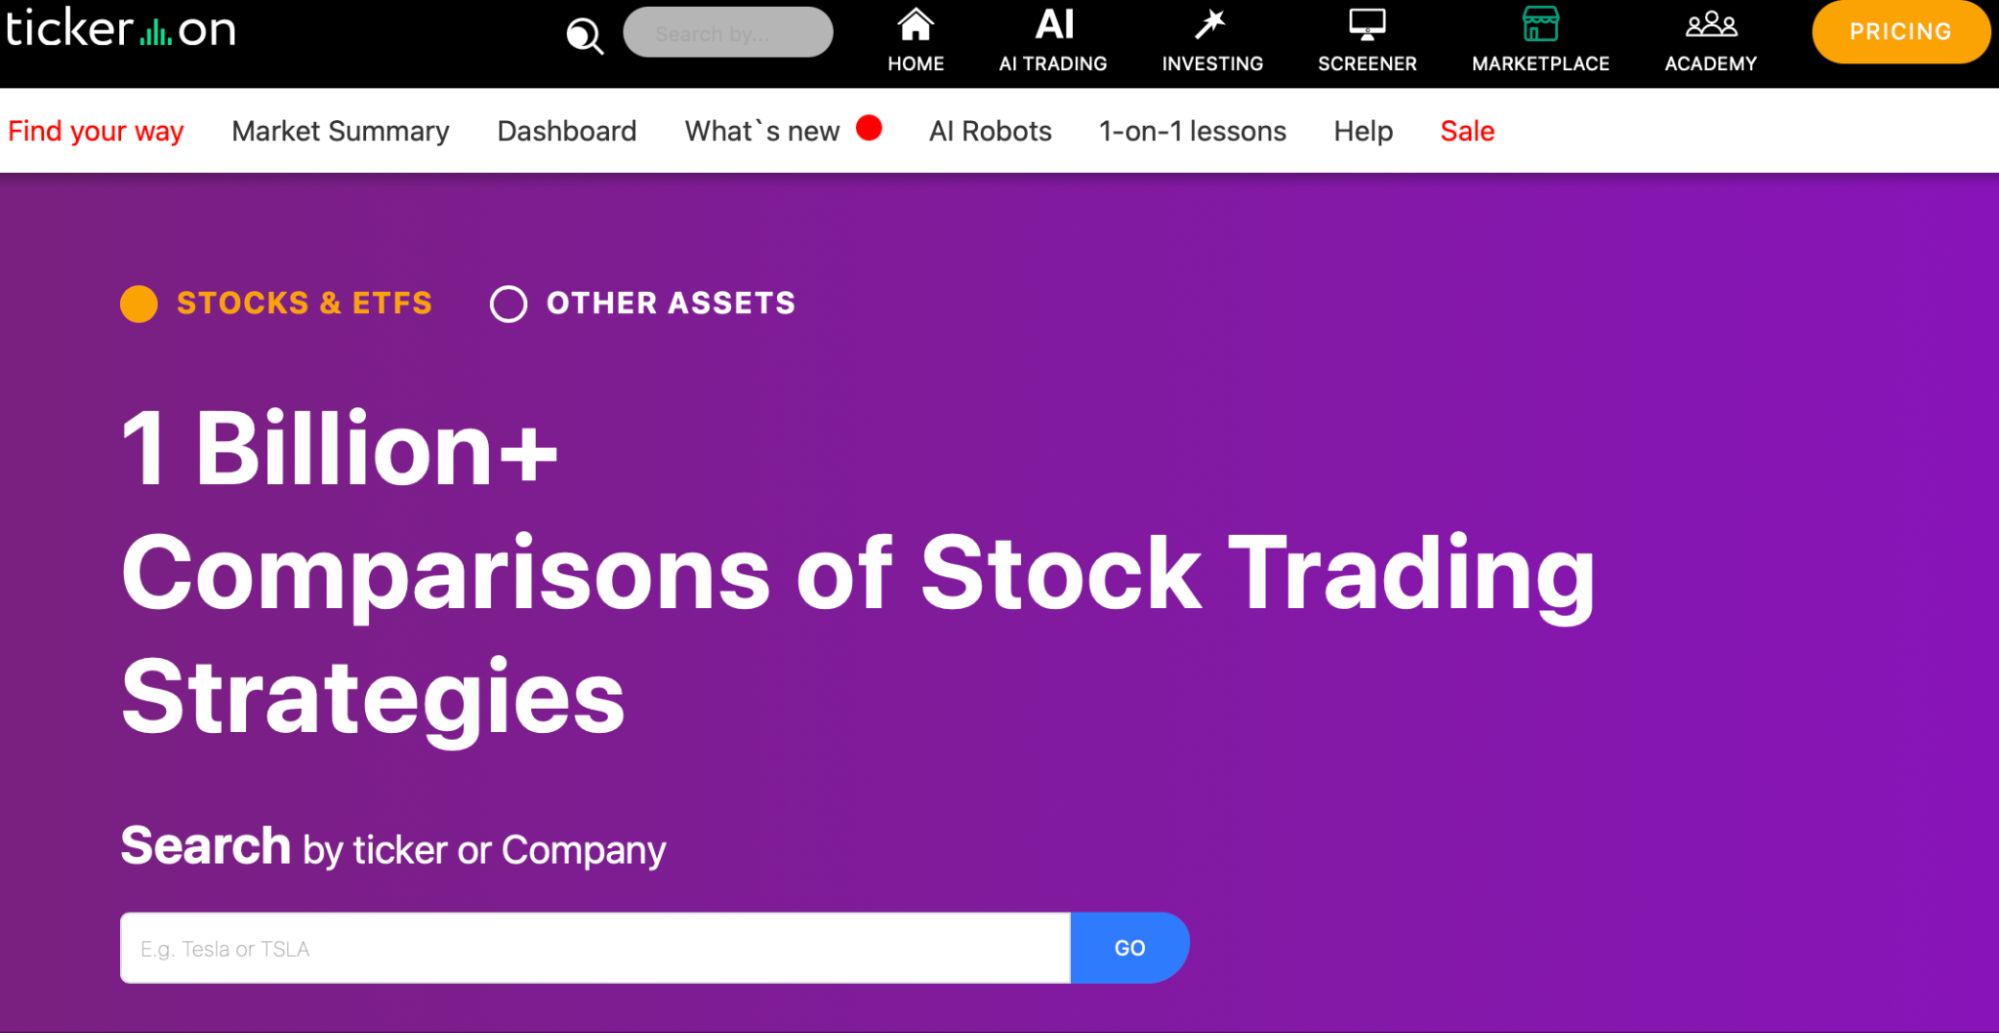Focus the ticker or company search field
Screen dimensions: 1999x1033
coord(595,947)
